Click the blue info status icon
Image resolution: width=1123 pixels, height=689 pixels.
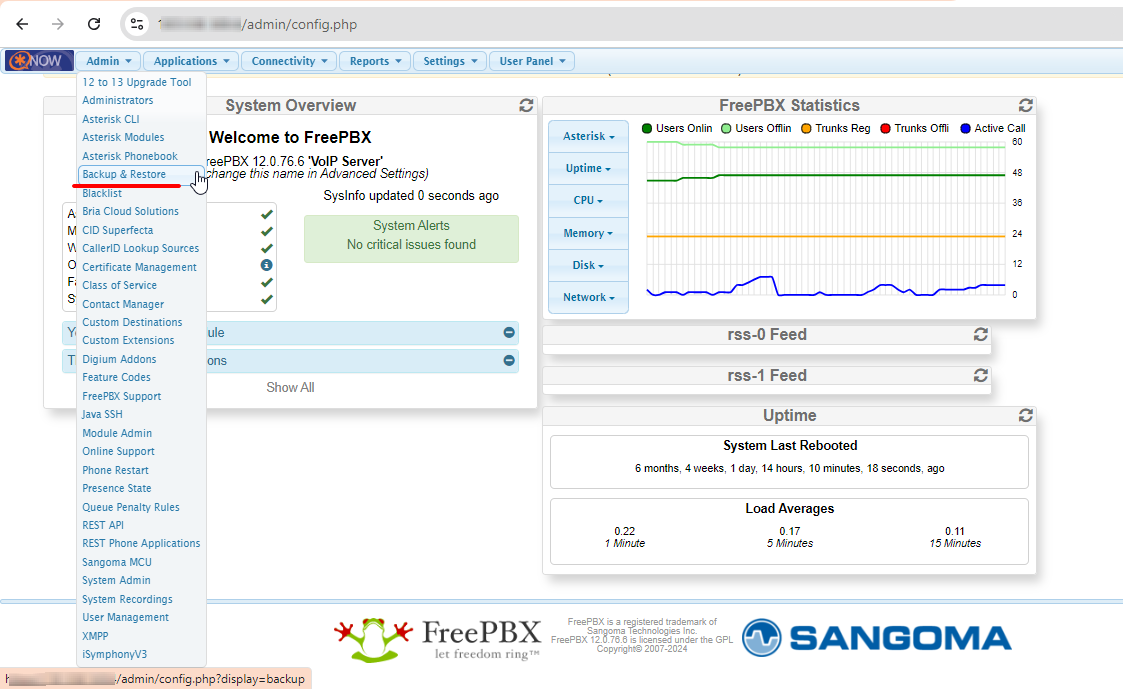(266, 265)
